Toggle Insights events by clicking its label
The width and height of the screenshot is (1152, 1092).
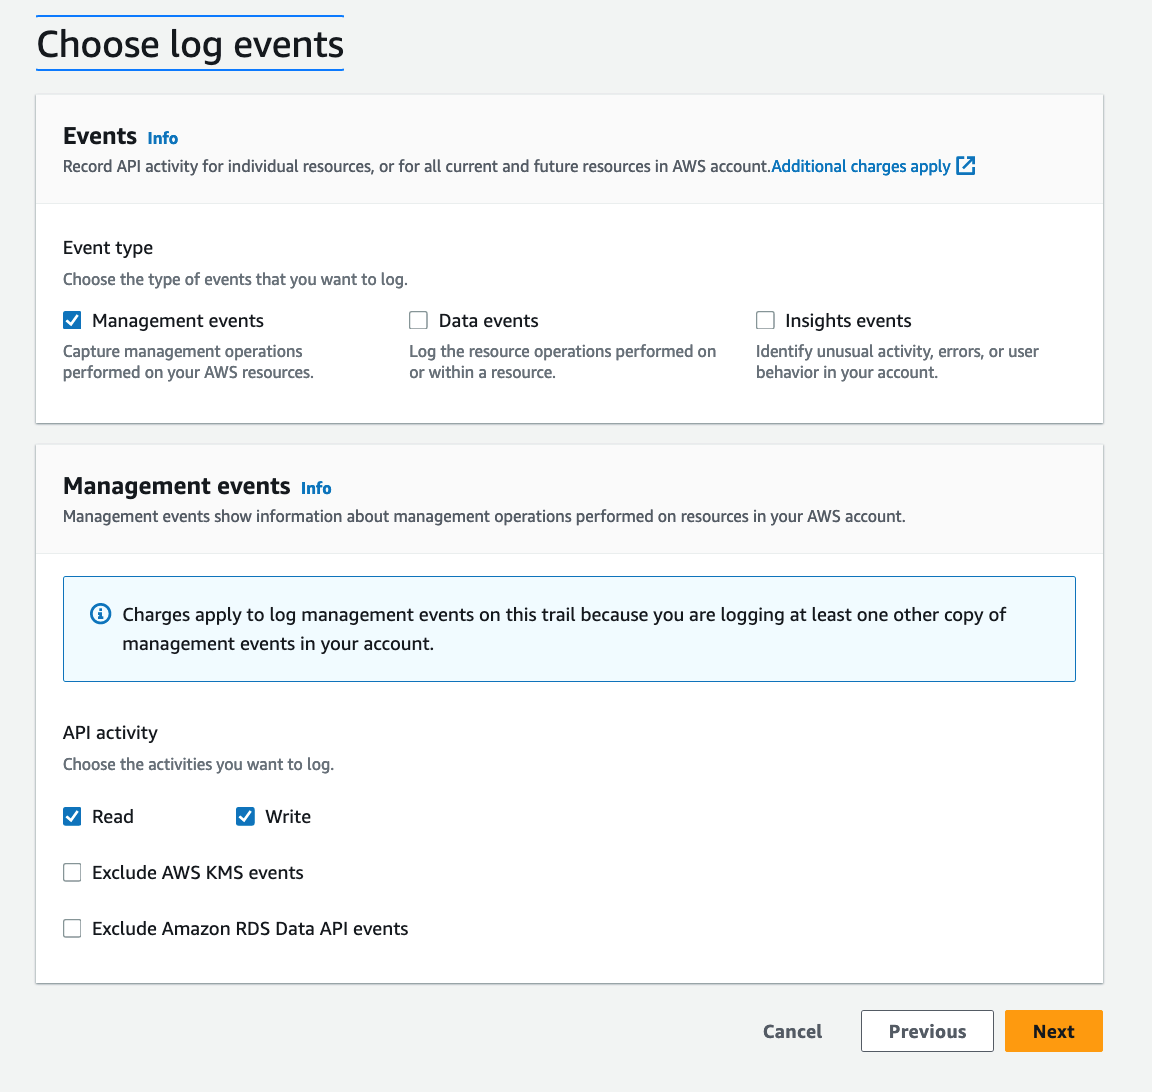click(x=846, y=320)
